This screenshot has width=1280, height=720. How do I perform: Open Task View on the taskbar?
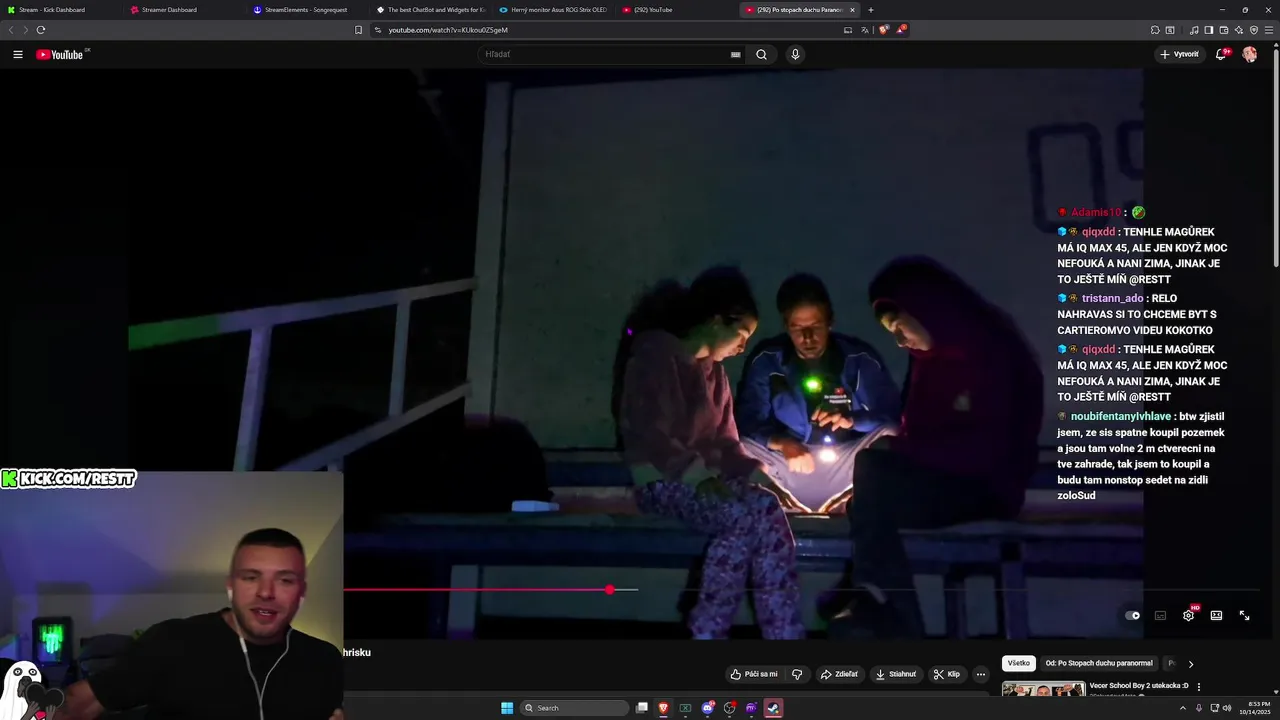coord(642,708)
